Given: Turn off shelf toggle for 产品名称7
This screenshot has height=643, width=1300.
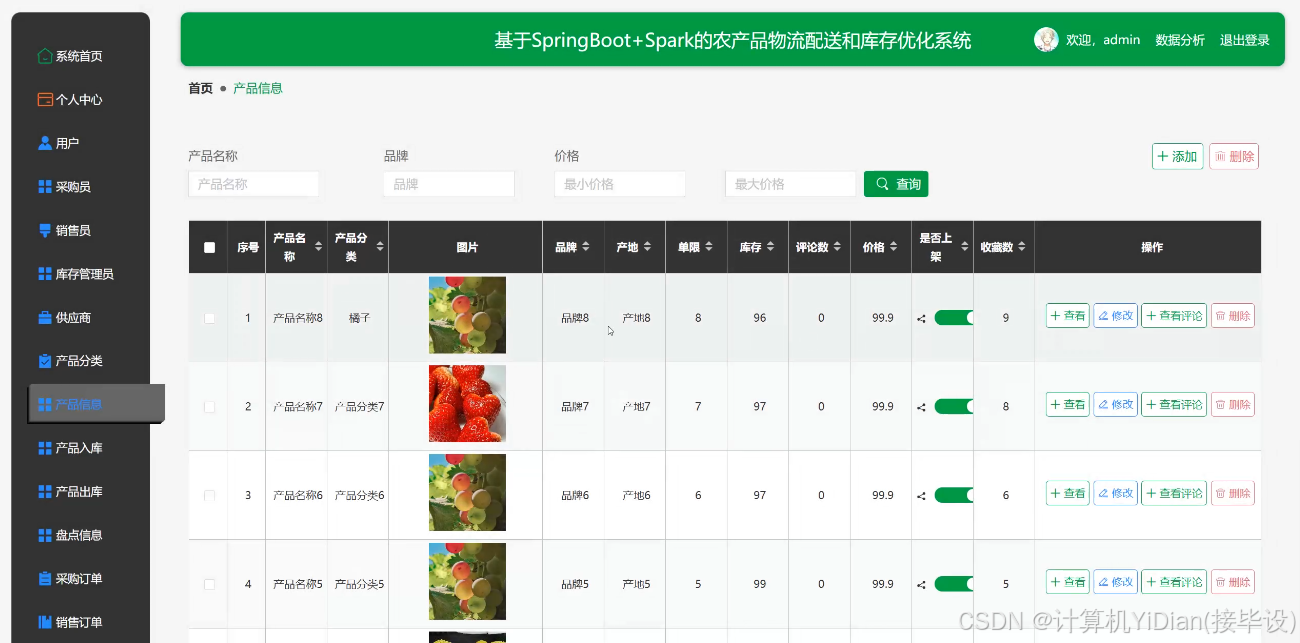Looking at the screenshot, I should (x=953, y=406).
